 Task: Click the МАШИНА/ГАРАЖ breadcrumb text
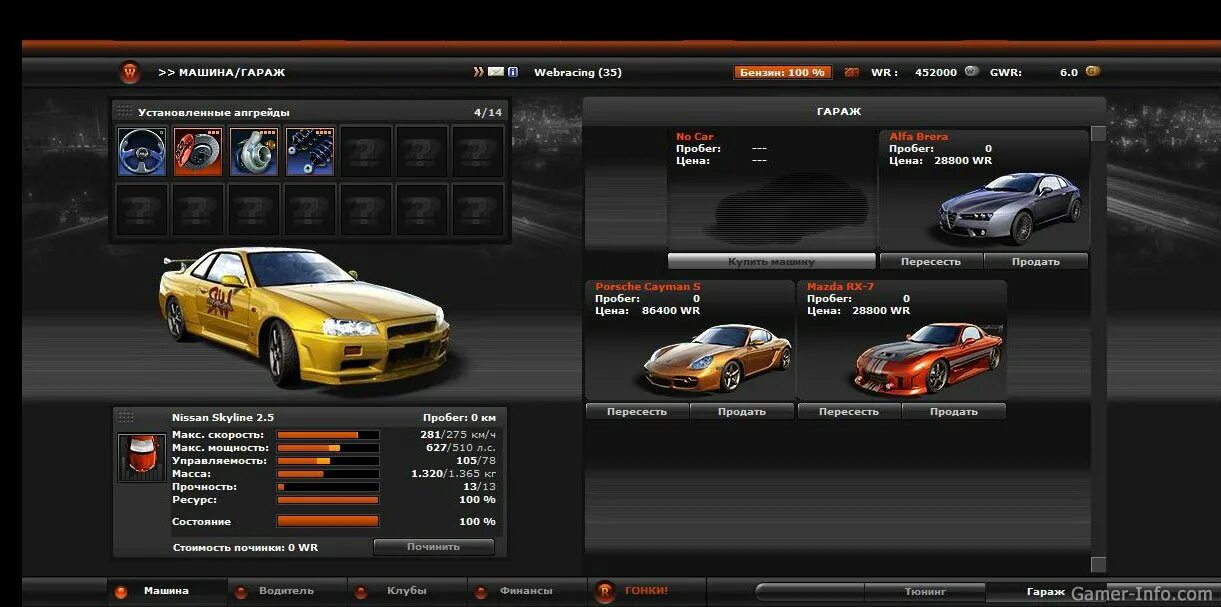coord(232,73)
